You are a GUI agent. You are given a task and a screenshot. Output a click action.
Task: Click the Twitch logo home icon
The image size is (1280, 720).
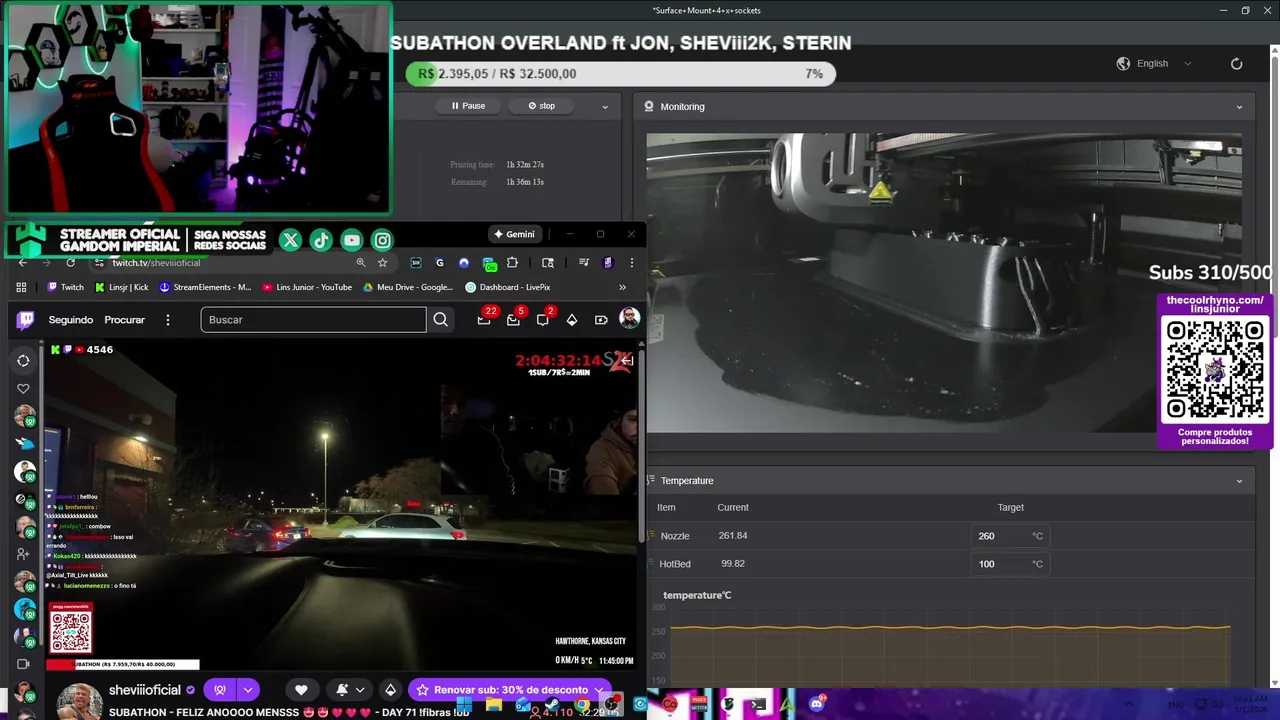[x=25, y=320]
